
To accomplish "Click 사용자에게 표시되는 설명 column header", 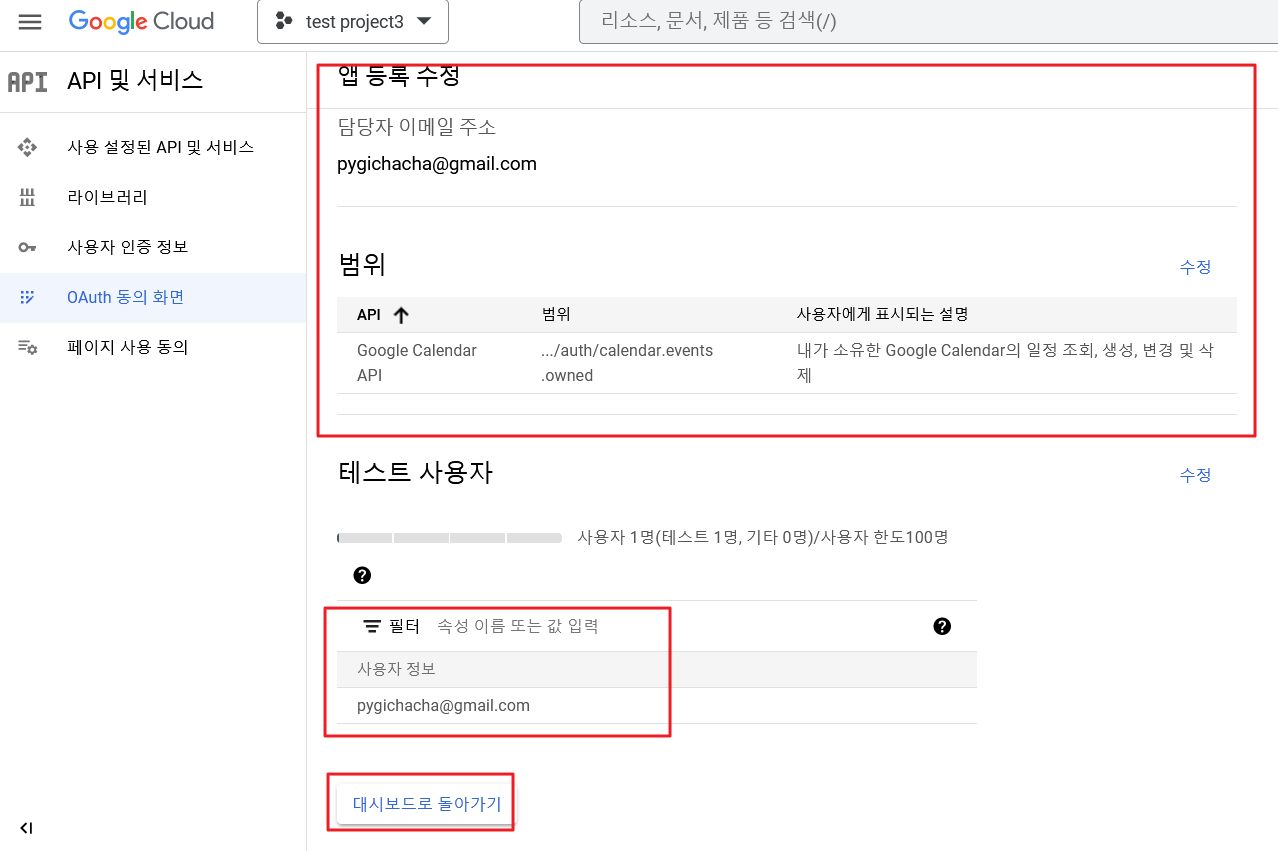I will [882, 314].
